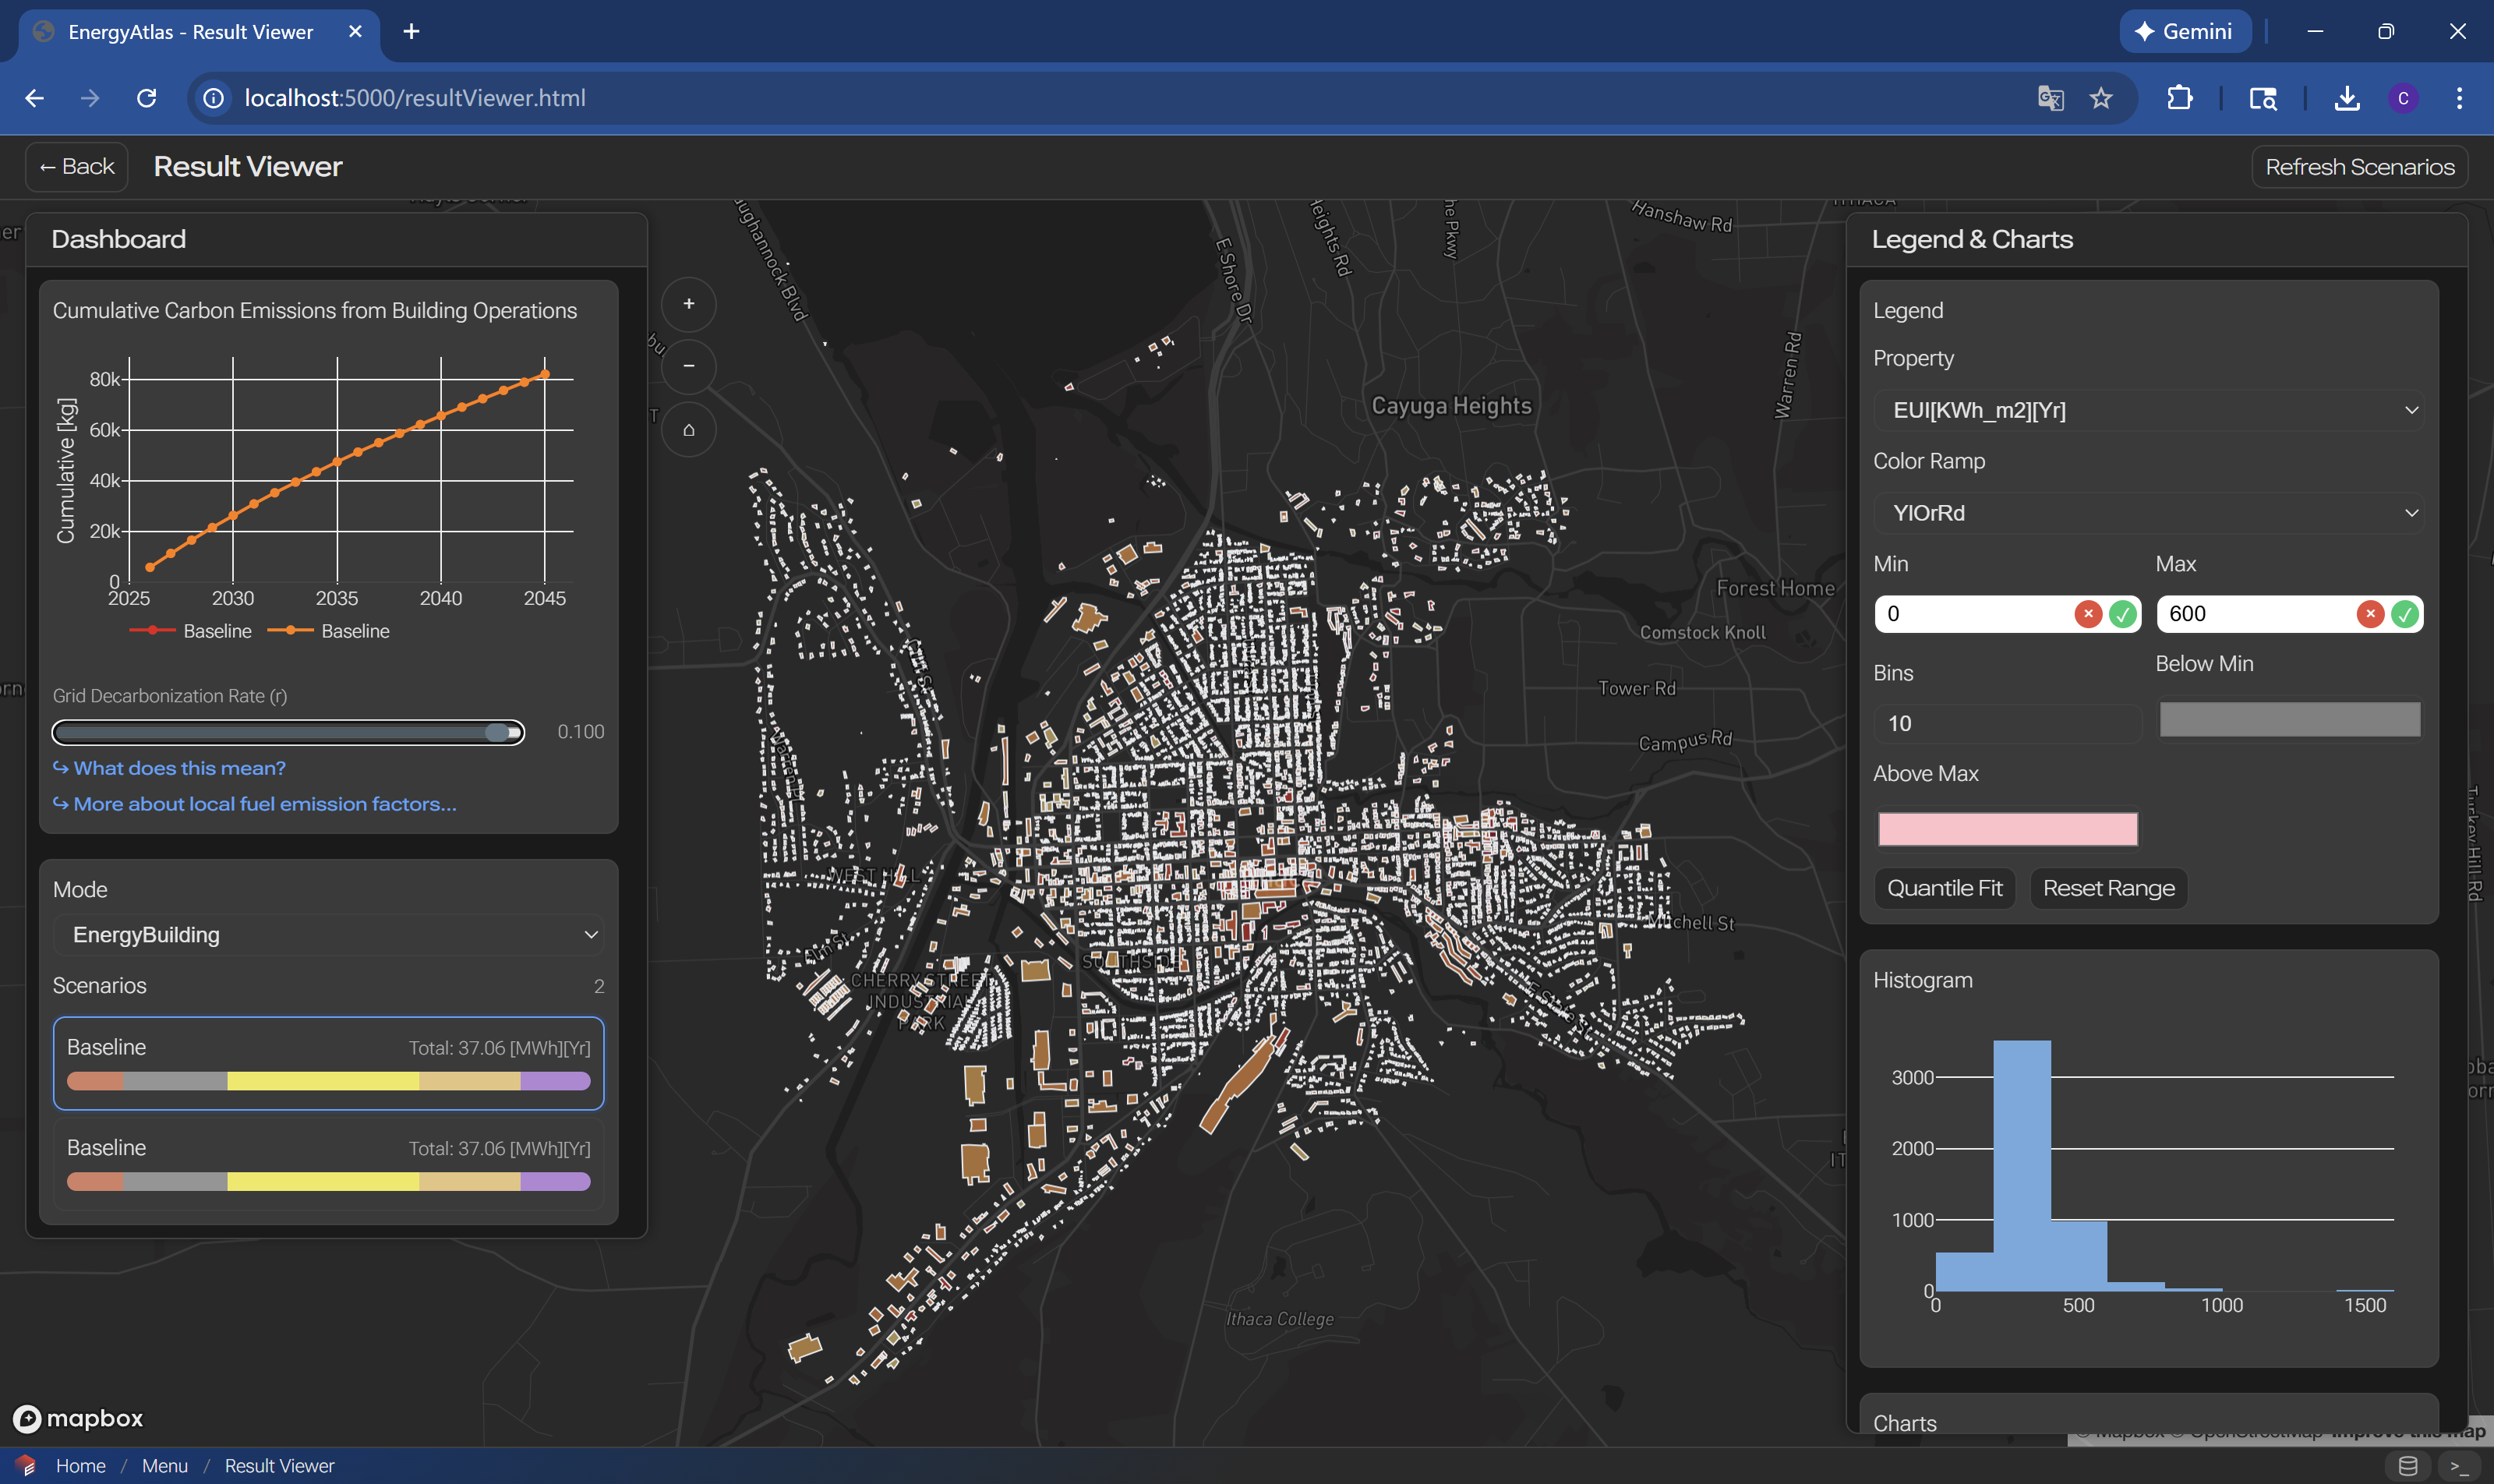This screenshot has width=2494, height=1484.
Task: Reset map to home view
Action: pos(688,430)
